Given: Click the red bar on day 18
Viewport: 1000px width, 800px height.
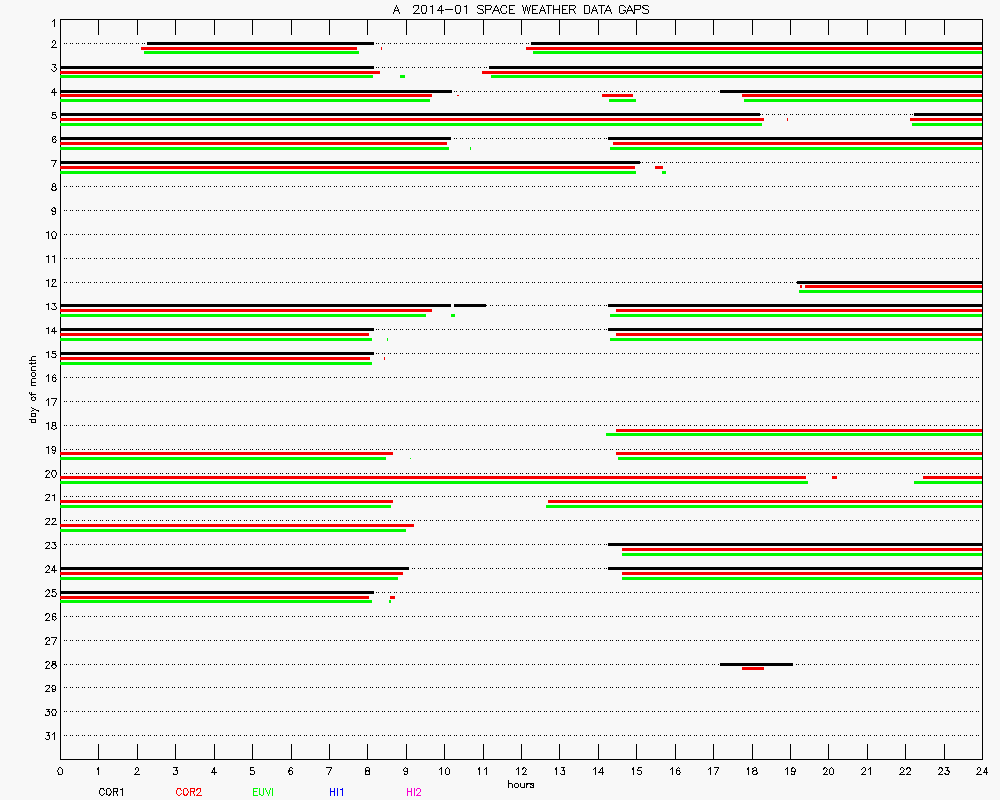Looking at the screenshot, I should [x=798, y=430].
